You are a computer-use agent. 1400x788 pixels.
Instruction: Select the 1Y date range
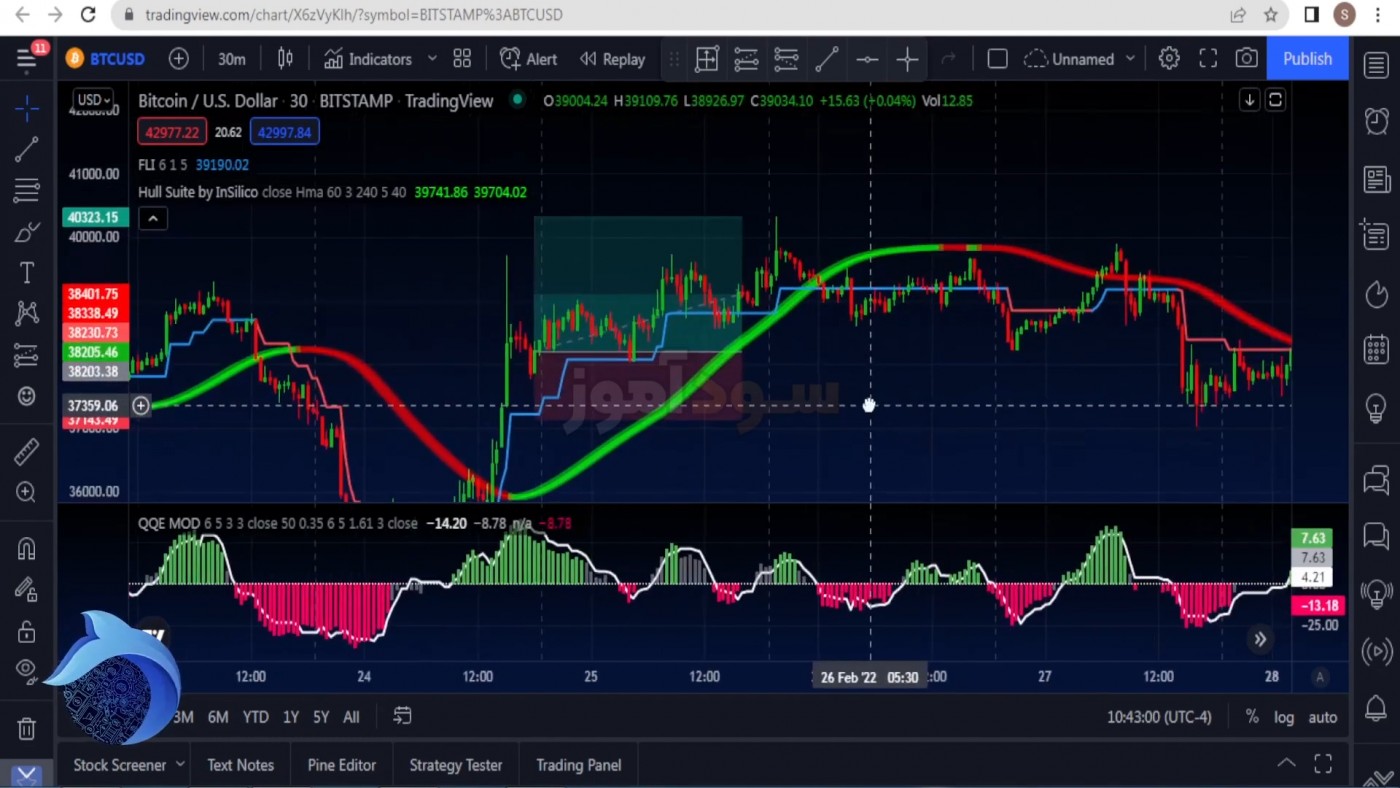tap(291, 717)
